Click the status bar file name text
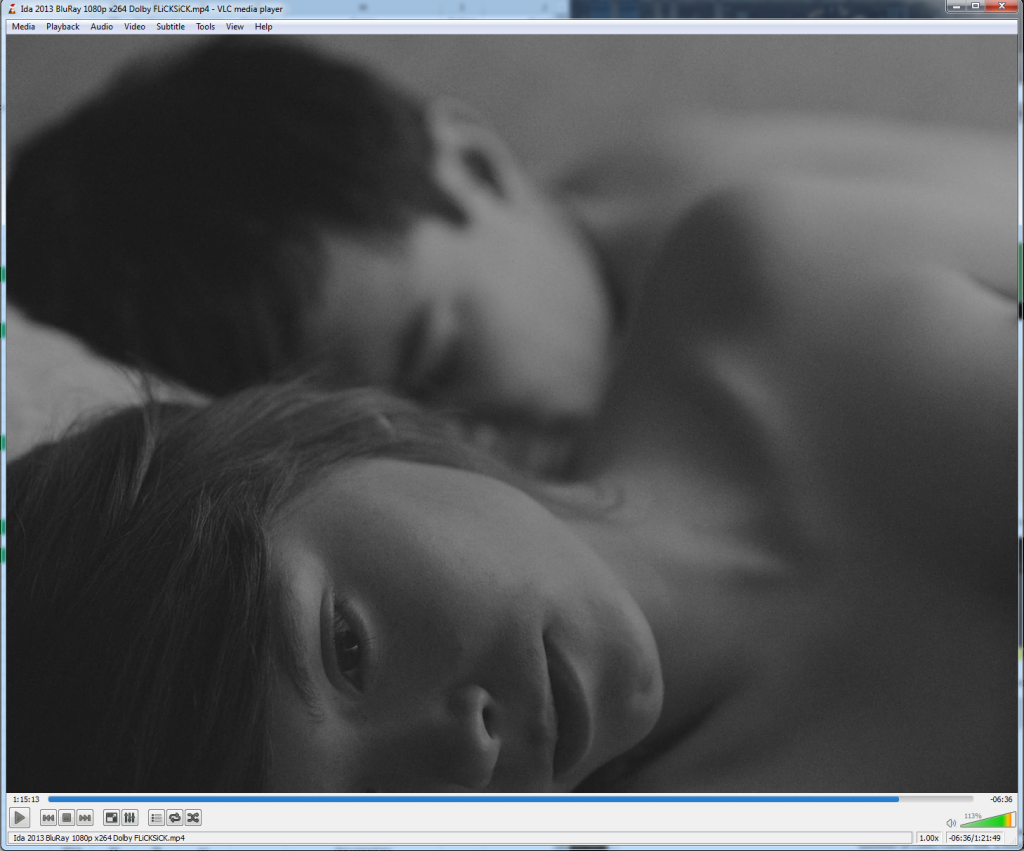This screenshot has width=1024, height=851. [99, 838]
